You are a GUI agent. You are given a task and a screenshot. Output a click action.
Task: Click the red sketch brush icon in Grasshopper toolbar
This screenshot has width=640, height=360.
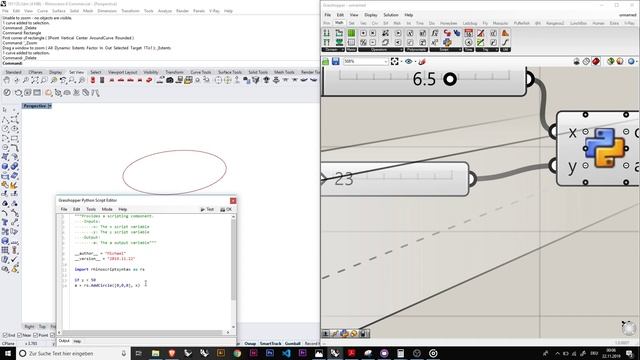tap(422, 61)
